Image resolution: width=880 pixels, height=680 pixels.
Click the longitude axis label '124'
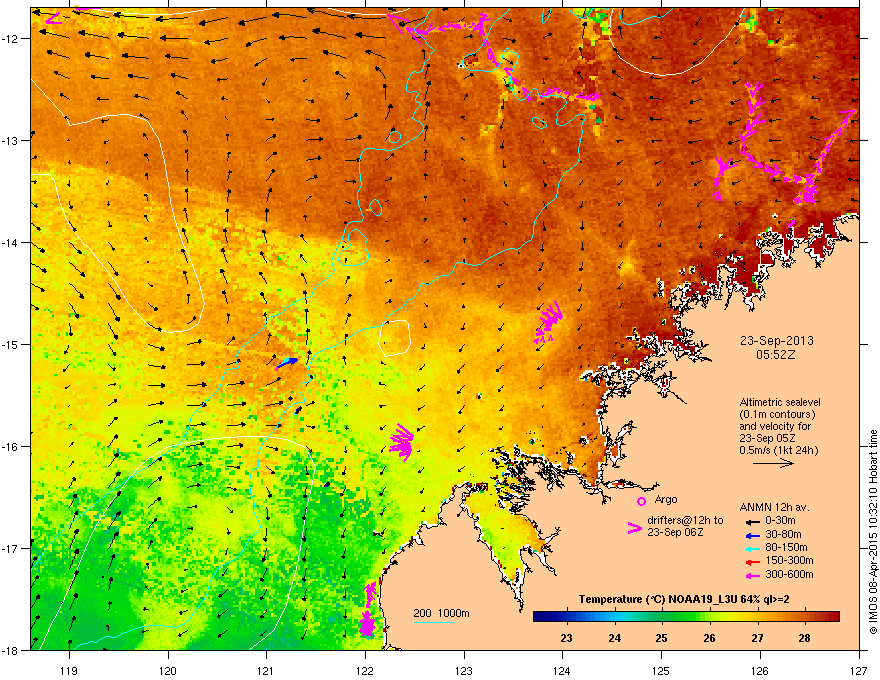(562, 671)
